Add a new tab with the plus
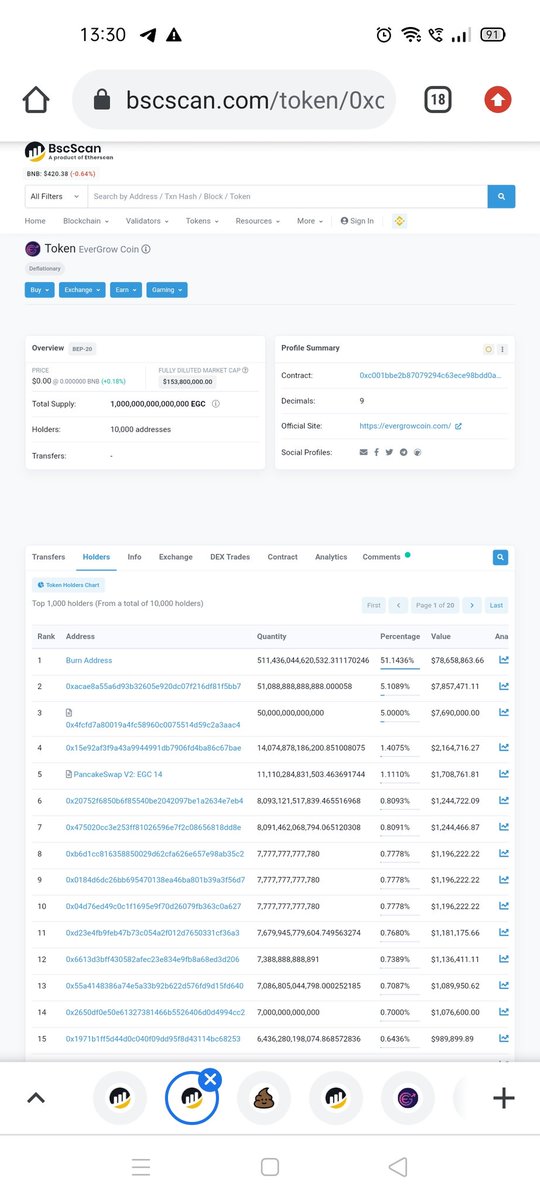 (x=504, y=1098)
